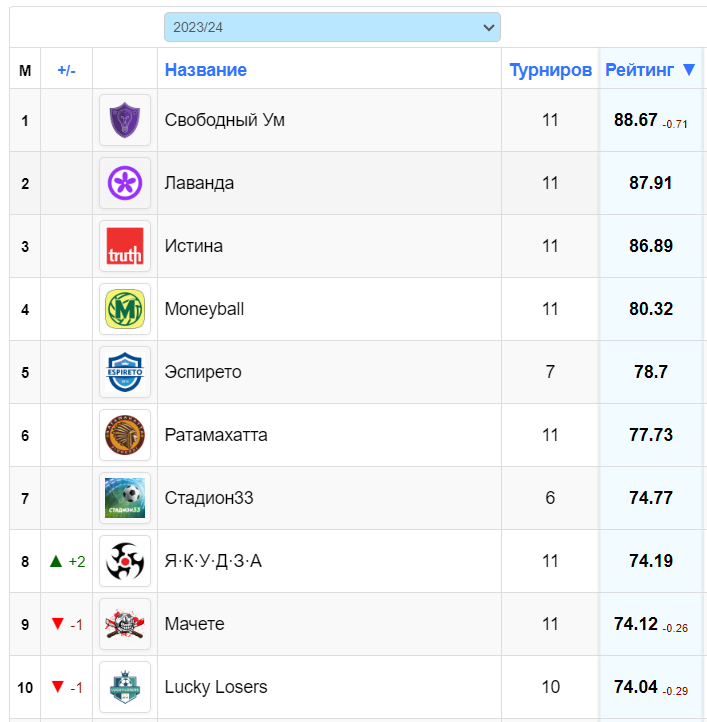Click the Мачете team logo
The width and height of the screenshot is (707, 722).
click(125, 624)
